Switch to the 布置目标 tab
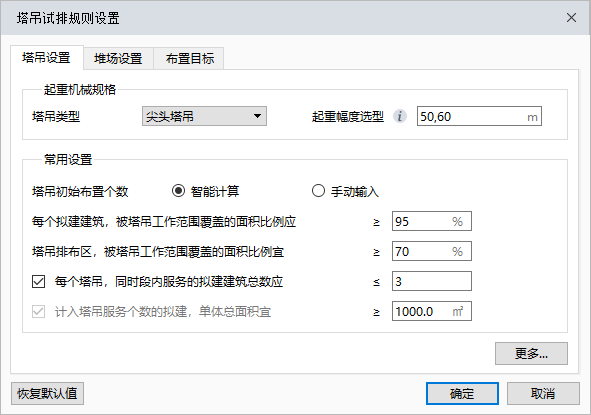 [x=190, y=58]
